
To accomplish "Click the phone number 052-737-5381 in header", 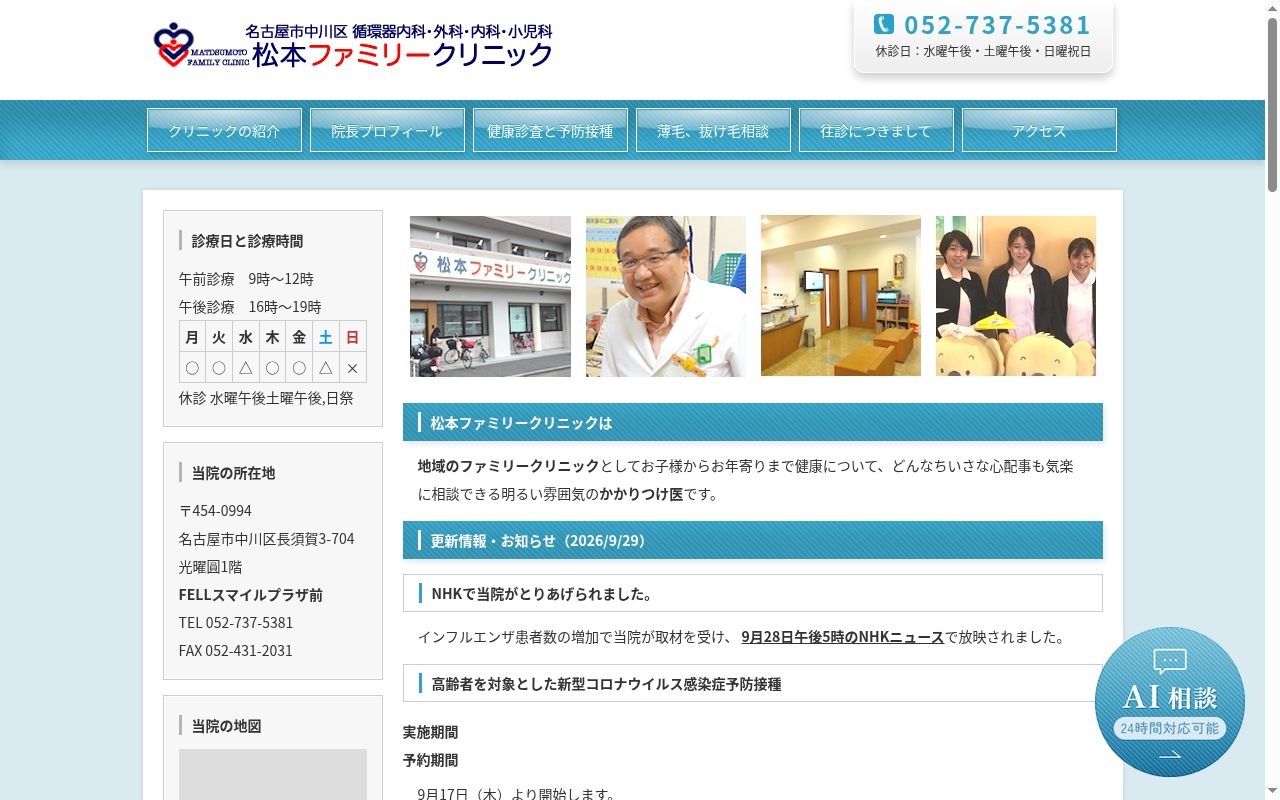I will 998,25.
